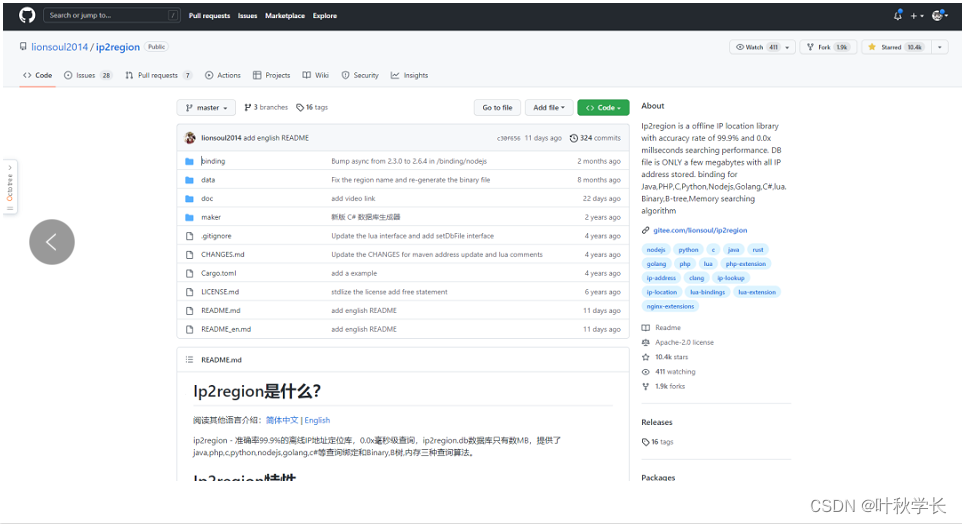The height and width of the screenshot is (524, 962).
Task: Toggle the Starred button
Action: pyautogui.click(x=896, y=47)
